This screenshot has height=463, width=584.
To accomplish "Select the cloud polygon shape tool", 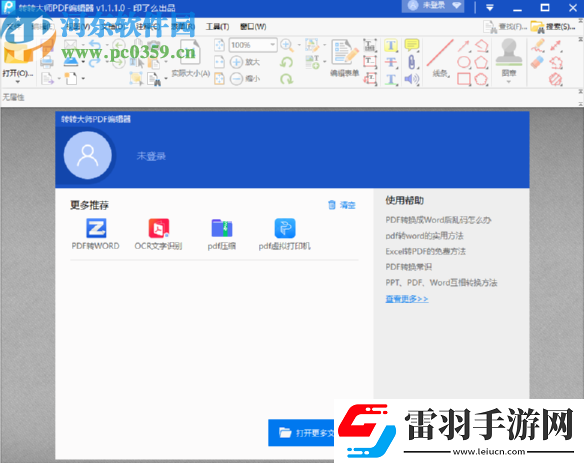I will [x=481, y=79].
